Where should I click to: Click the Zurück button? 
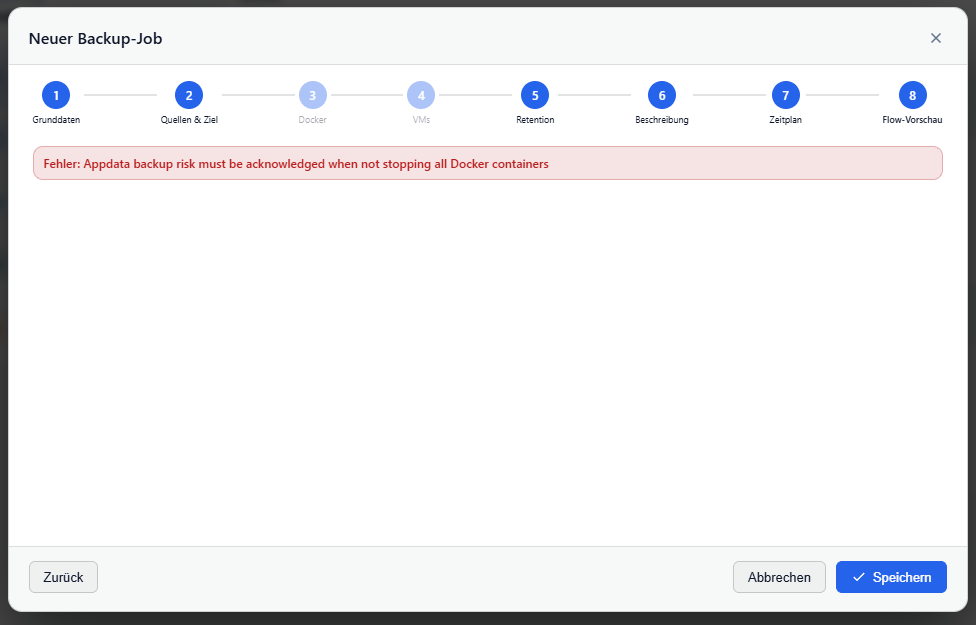click(63, 577)
